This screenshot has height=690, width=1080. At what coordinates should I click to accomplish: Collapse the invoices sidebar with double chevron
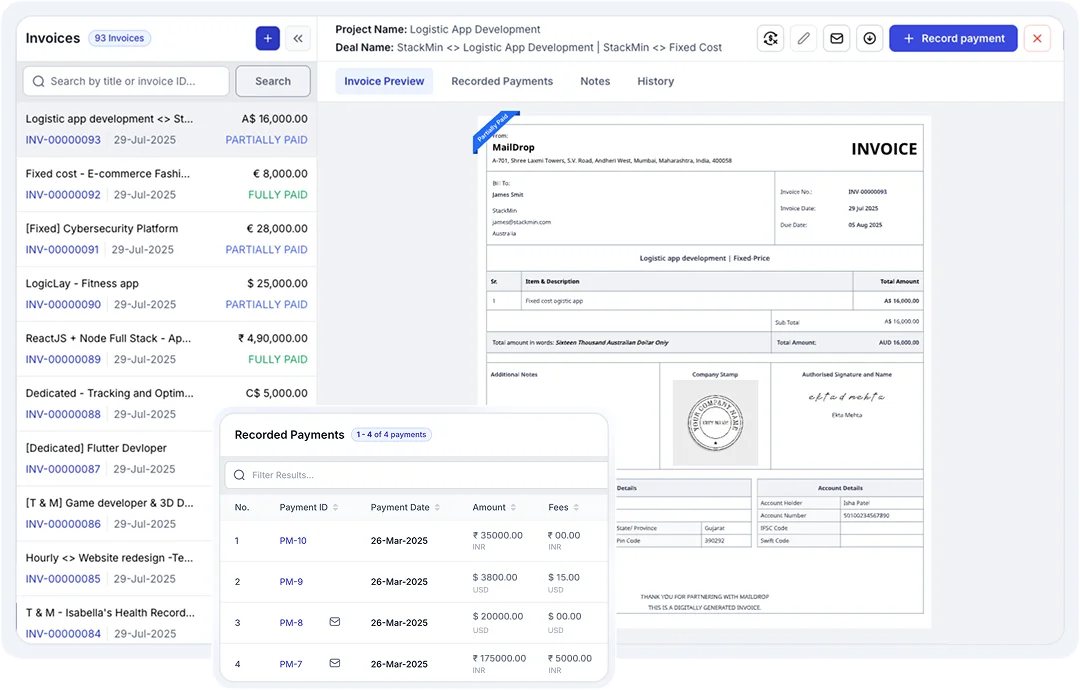pyautogui.click(x=298, y=39)
